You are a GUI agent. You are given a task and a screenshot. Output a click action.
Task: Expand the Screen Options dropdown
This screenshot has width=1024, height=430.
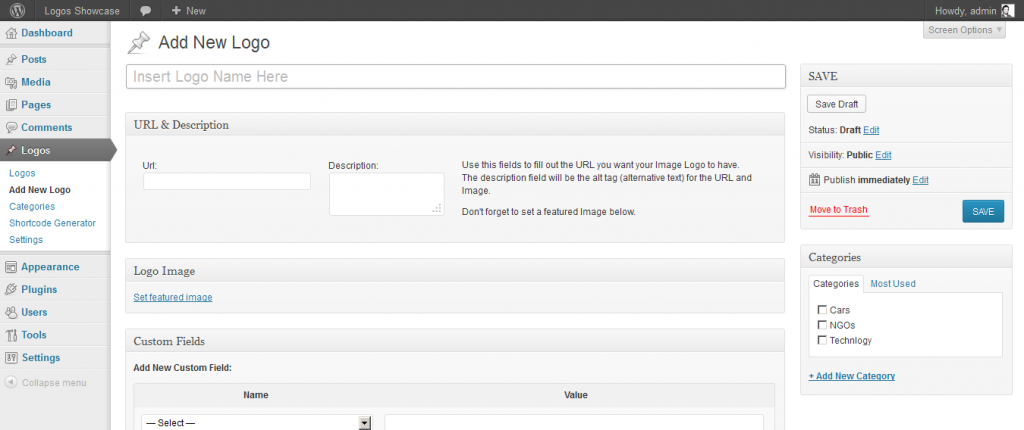[964, 30]
